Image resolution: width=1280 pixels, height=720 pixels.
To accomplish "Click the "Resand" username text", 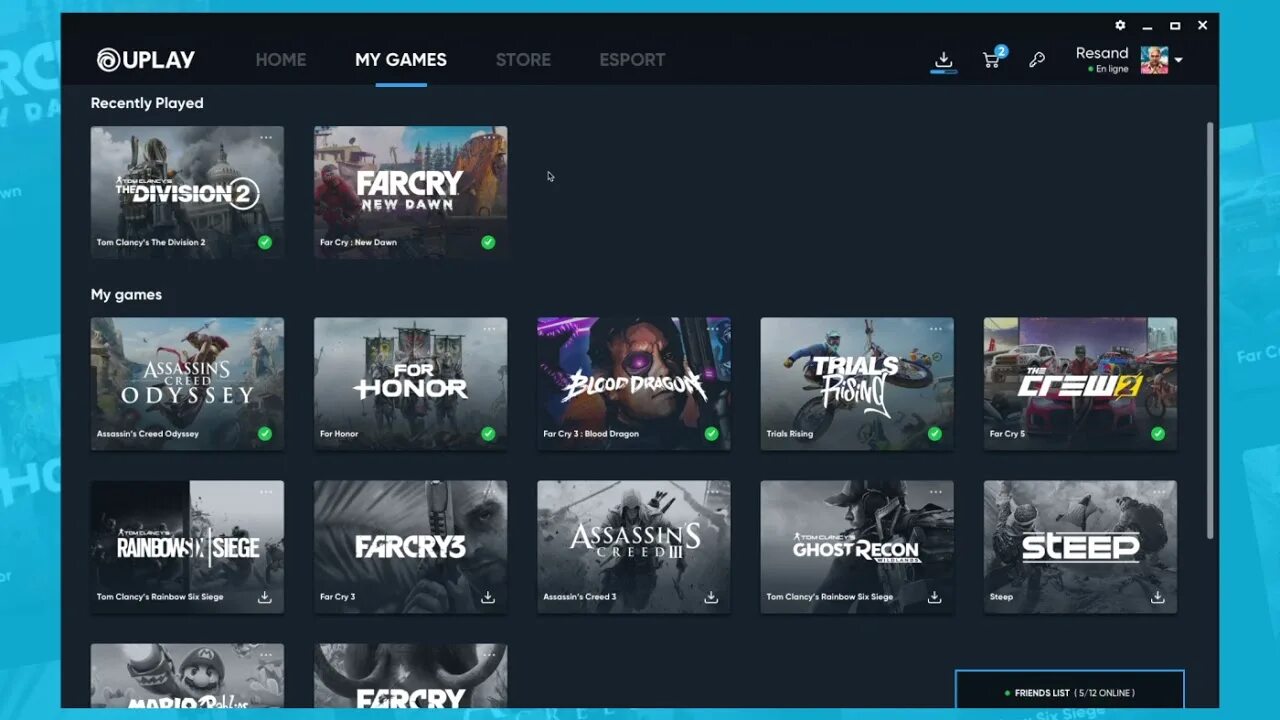I will click(1102, 53).
